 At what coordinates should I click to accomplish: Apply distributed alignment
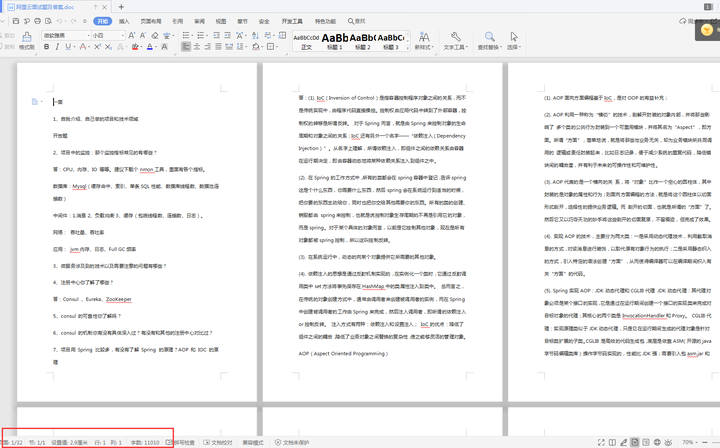(x=229, y=47)
